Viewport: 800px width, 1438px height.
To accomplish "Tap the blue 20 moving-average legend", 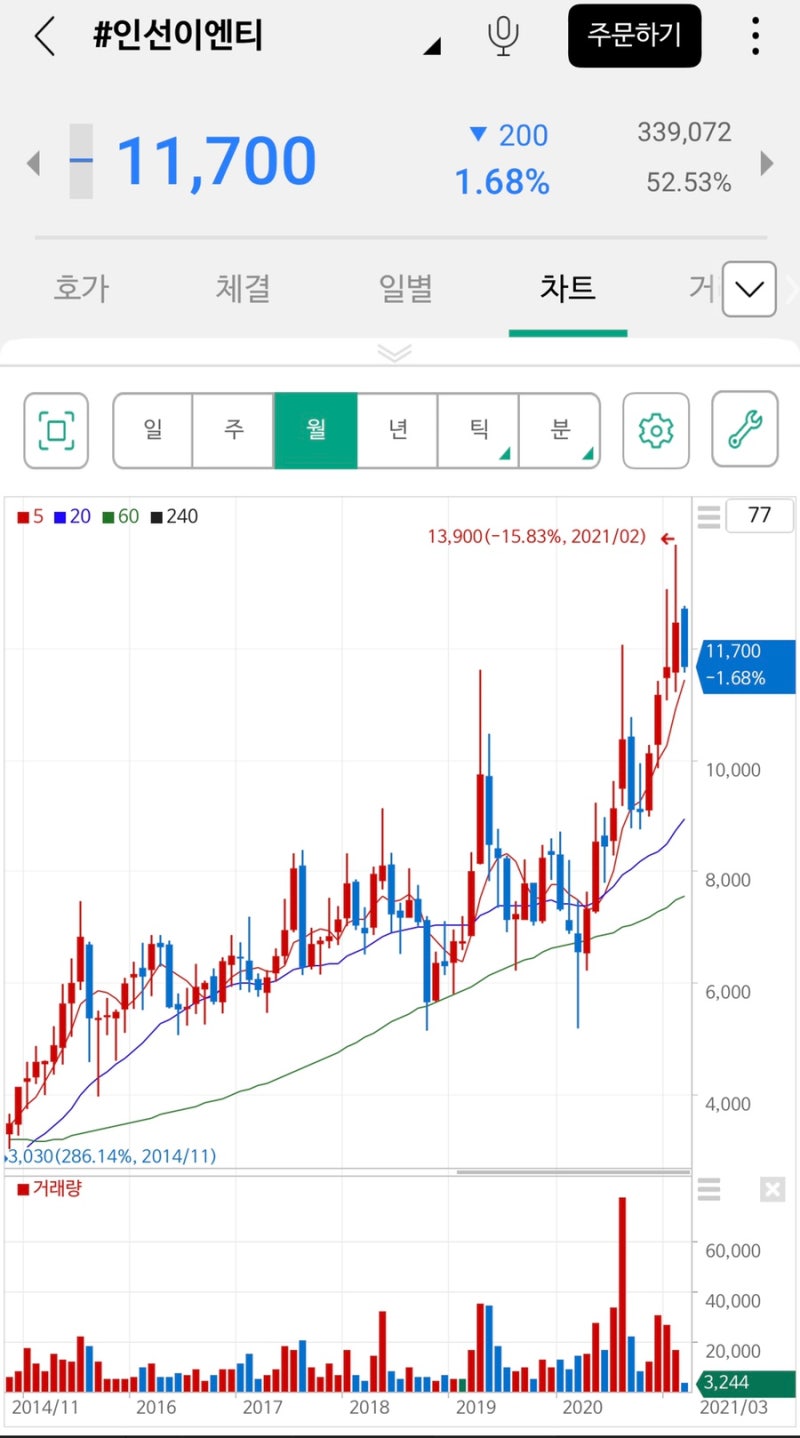I will click(x=72, y=517).
